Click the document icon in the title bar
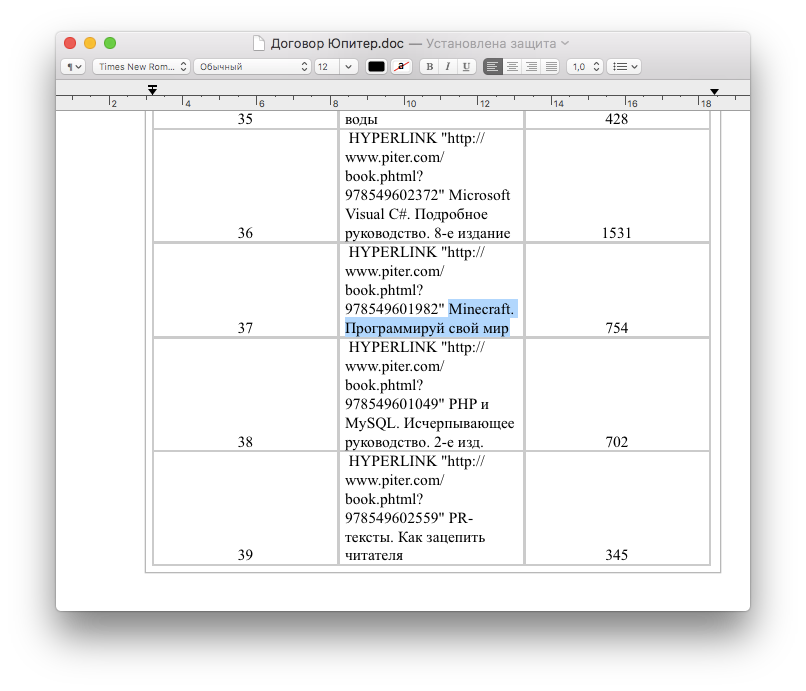The width and height of the screenshot is (806, 691). 260,44
